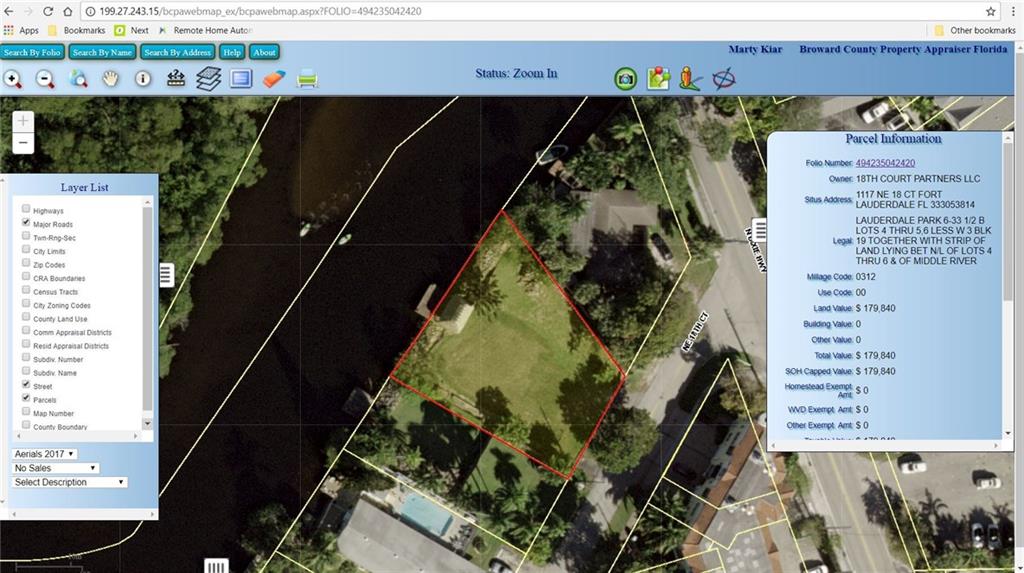The height and width of the screenshot is (573, 1024).
Task: Open the Search By Folio tab
Action: [32, 52]
